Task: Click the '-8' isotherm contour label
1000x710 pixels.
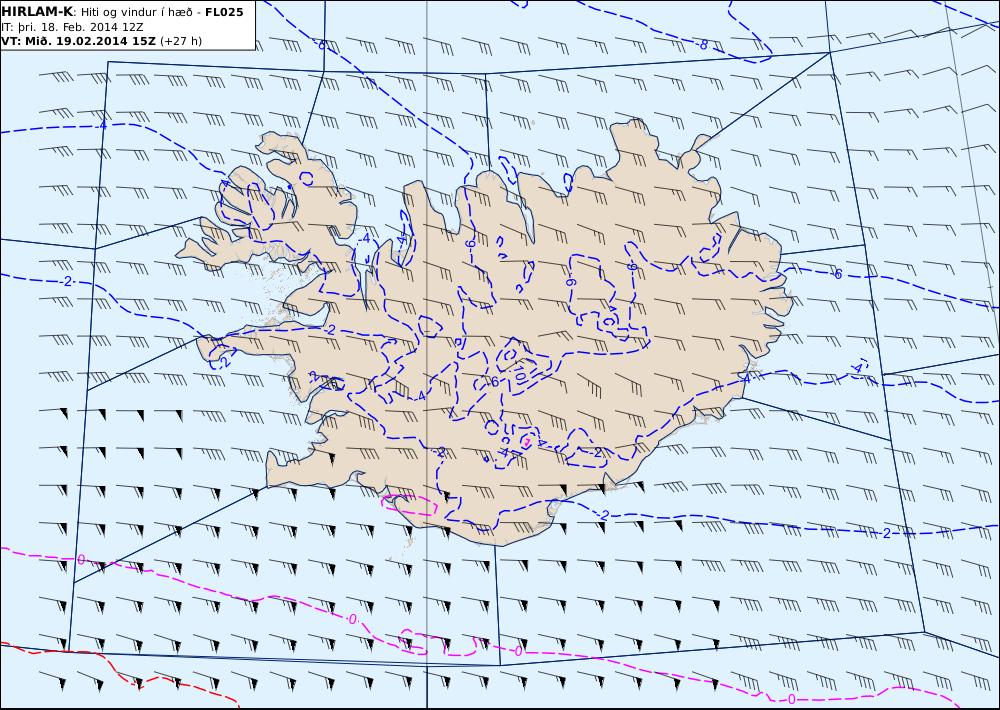Action: [702, 45]
